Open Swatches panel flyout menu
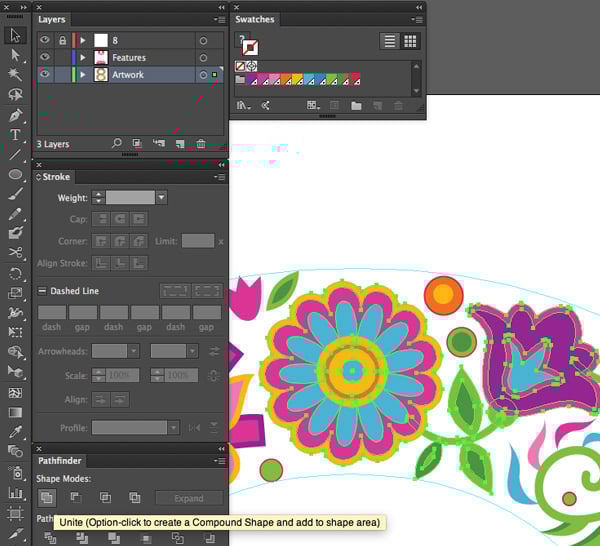This screenshot has width=600, height=546. tap(417, 20)
